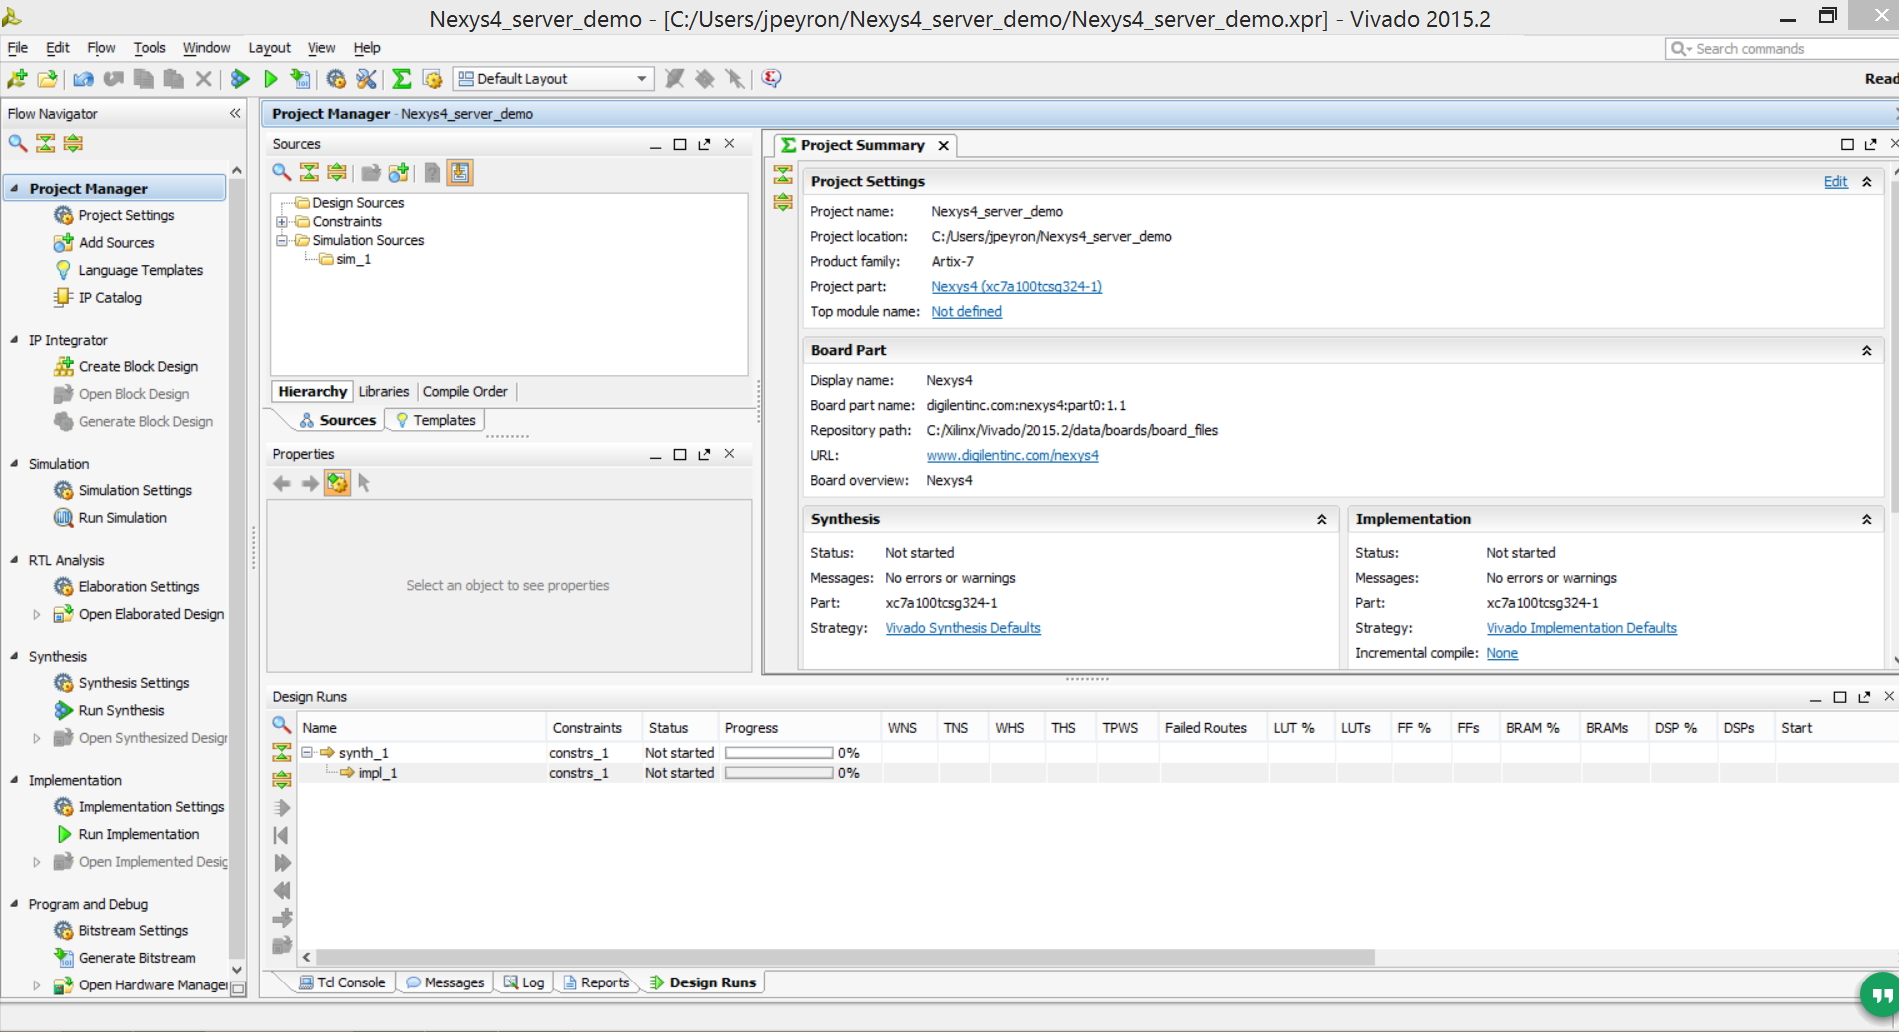Collapse the Synthesis summary section
The width and height of the screenshot is (1899, 1032).
coord(1321,520)
